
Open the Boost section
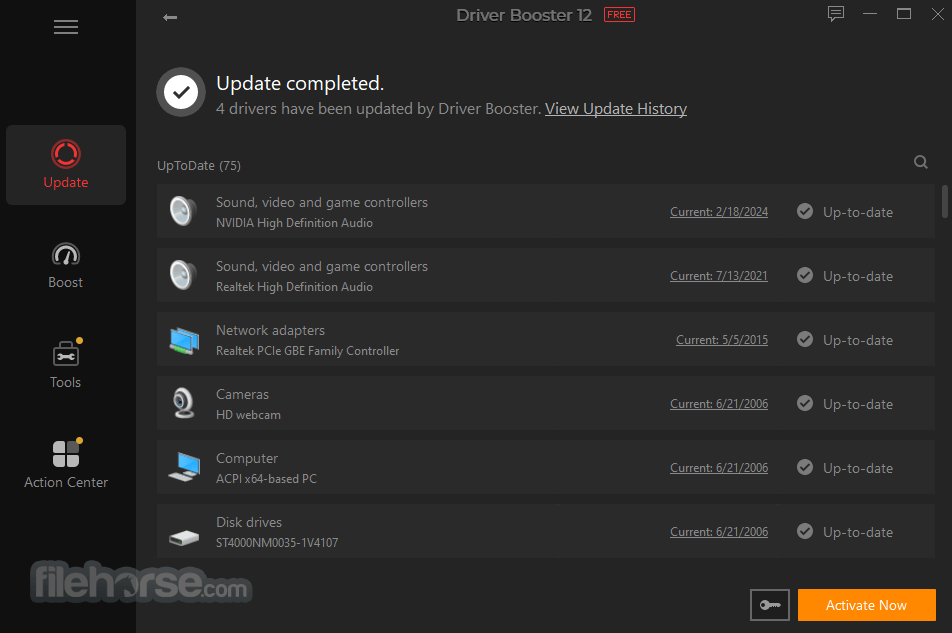coord(66,265)
